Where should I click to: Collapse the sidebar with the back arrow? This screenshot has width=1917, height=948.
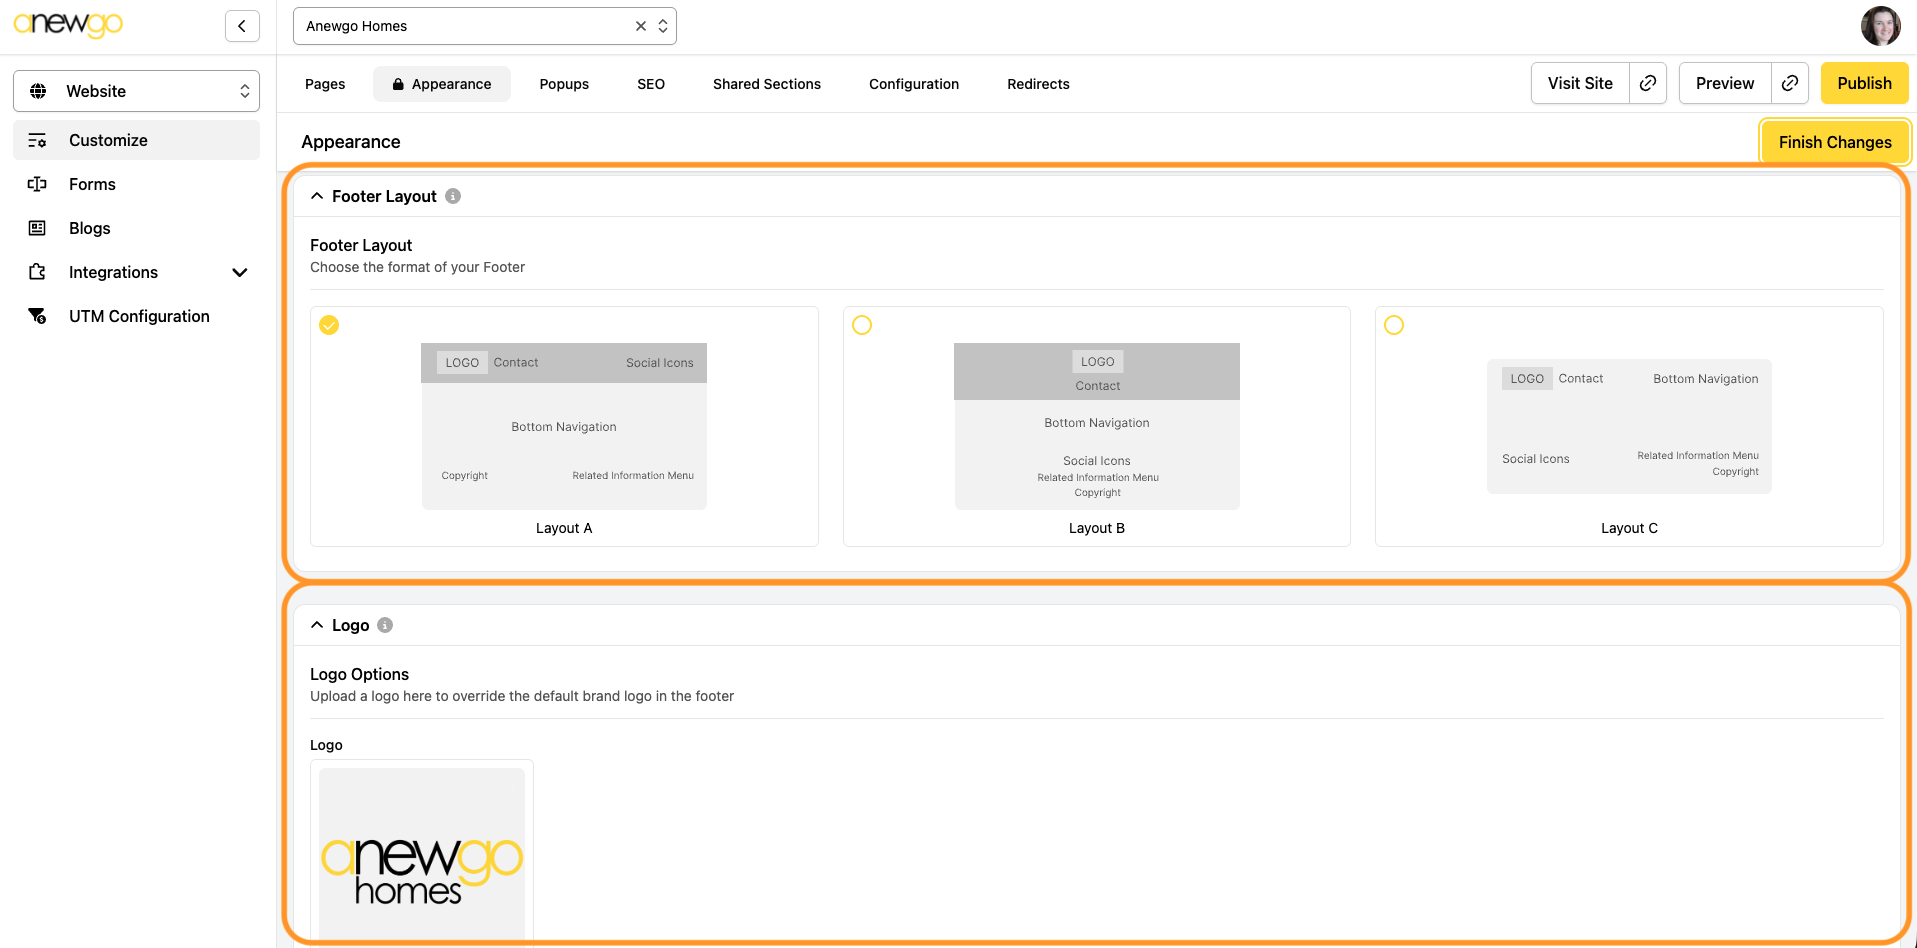pyautogui.click(x=242, y=26)
